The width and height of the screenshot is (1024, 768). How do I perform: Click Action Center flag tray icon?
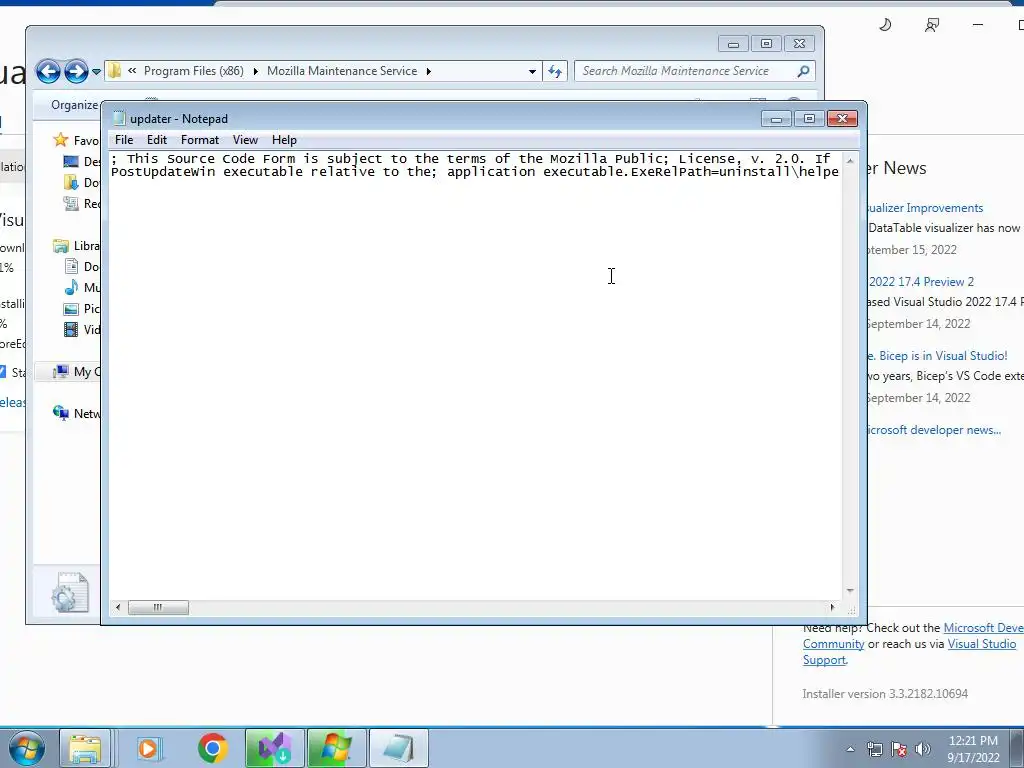coord(899,749)
